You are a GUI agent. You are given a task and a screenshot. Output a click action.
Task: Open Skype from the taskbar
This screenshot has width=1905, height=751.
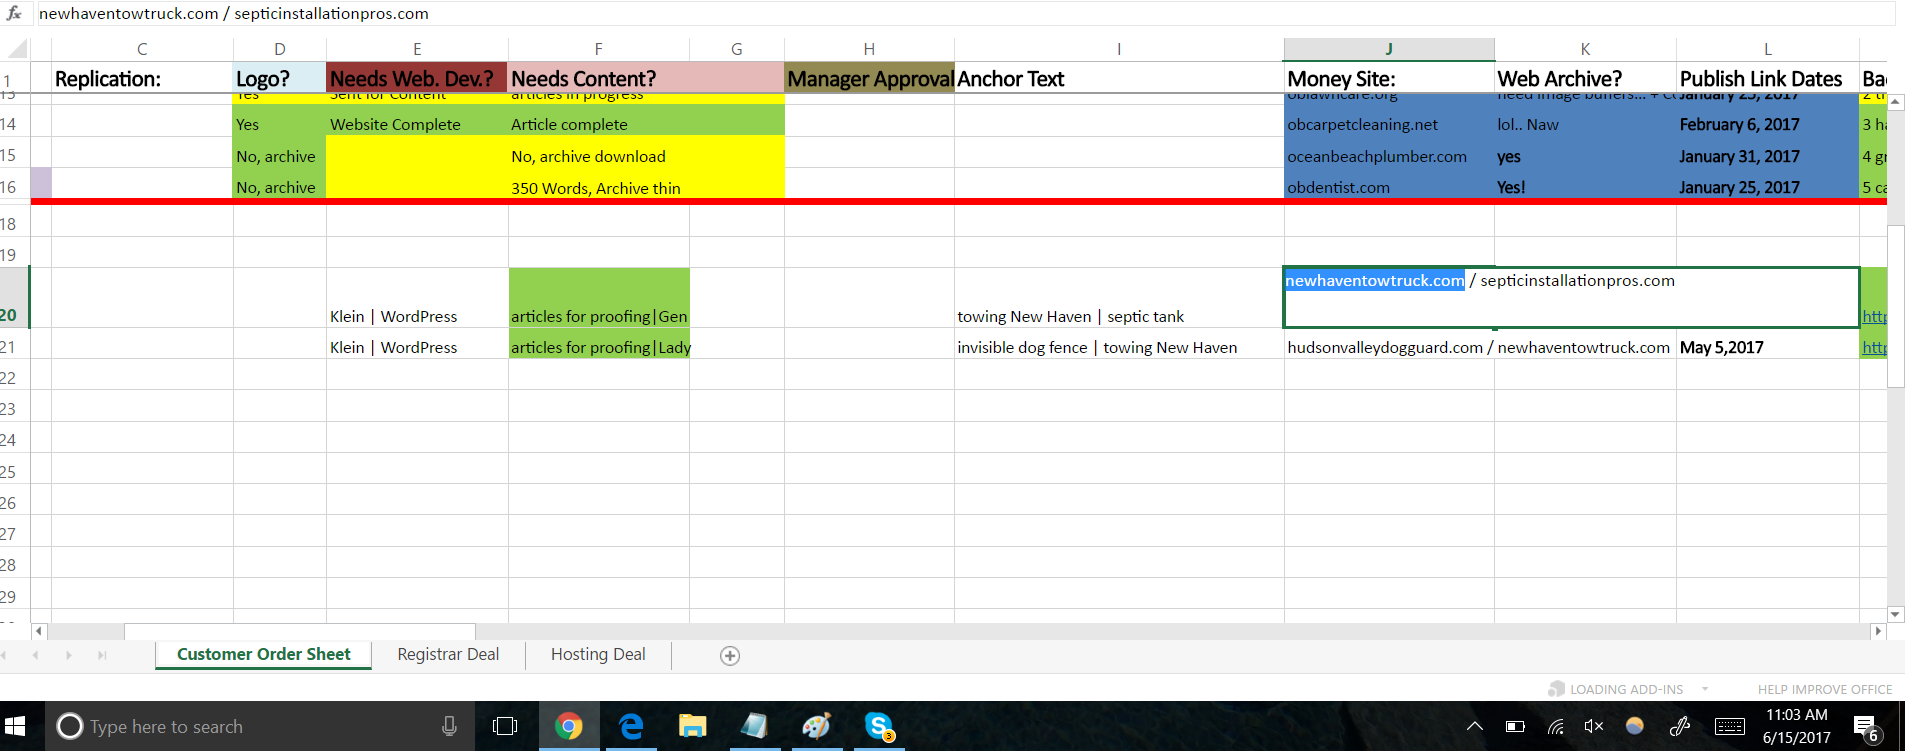coord(878,726)
